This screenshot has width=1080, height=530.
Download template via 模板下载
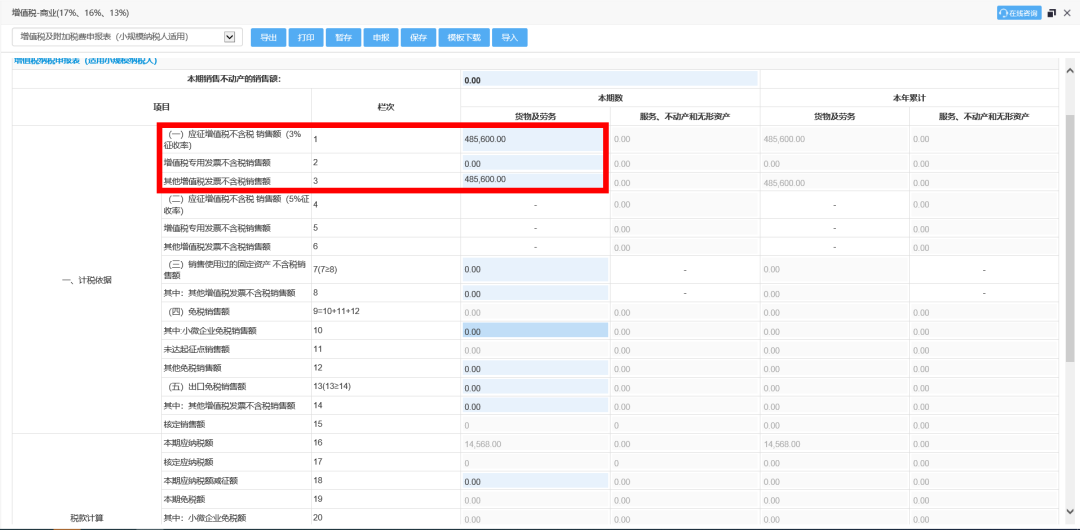pyautogui.click(x=463, y=37)
